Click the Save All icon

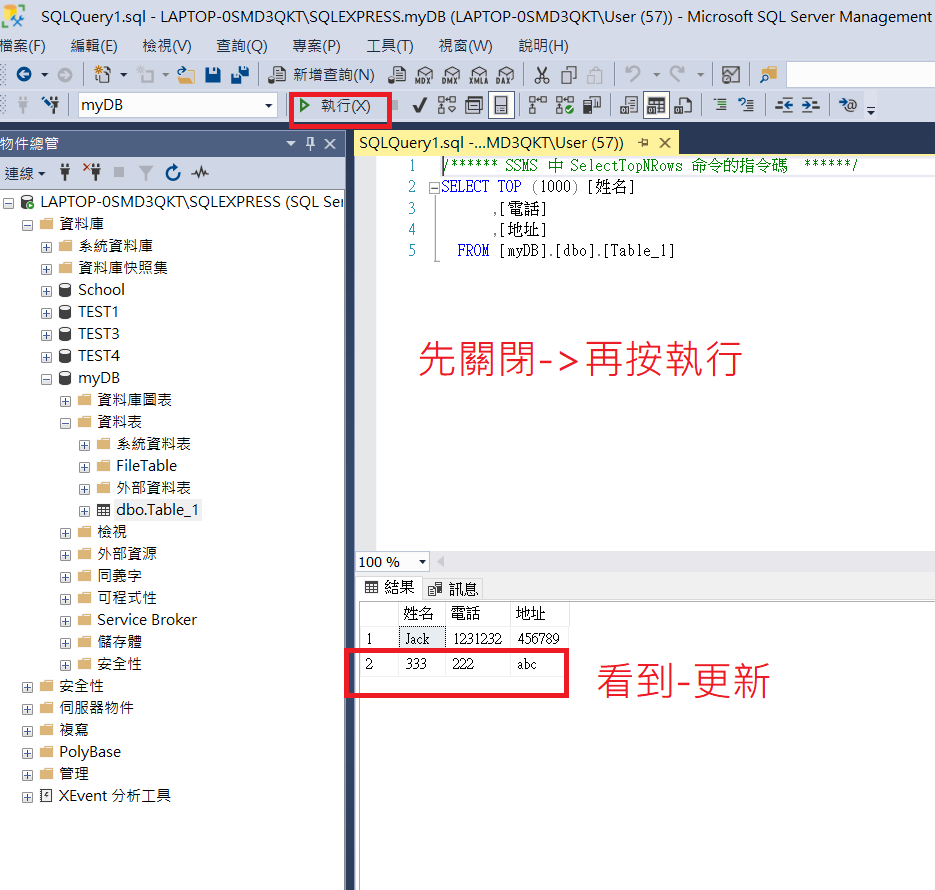240,75
